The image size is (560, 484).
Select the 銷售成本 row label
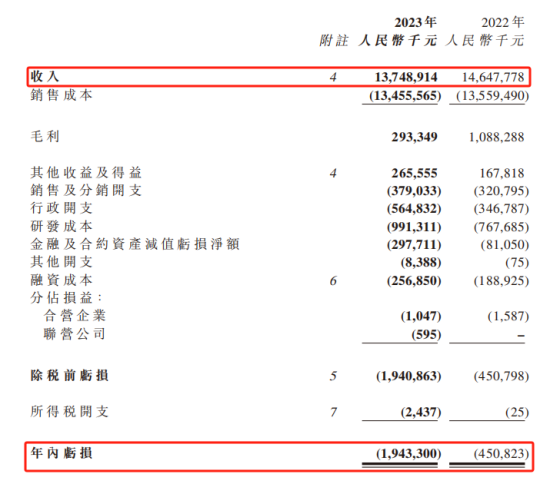coord(61,95)
